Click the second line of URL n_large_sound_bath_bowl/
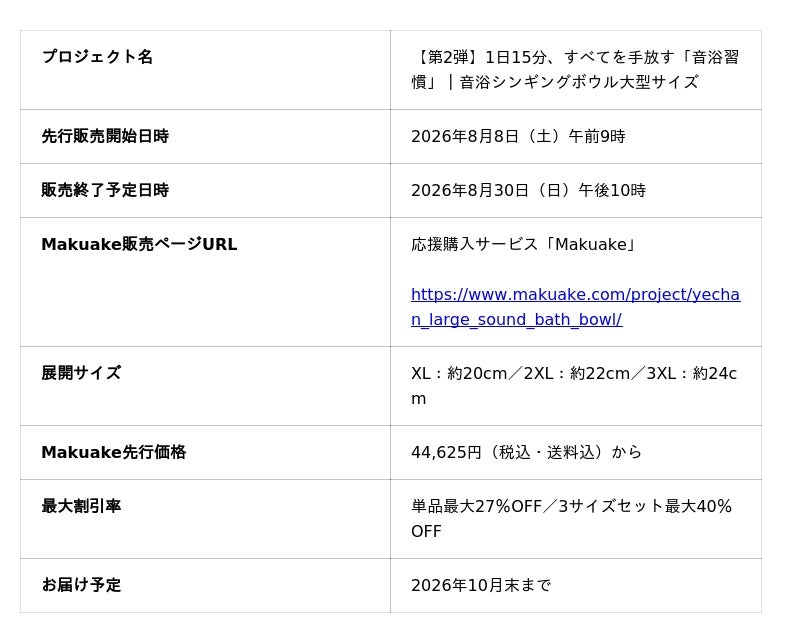The width and height of the screenshot is (800, 643). pyautogui.click(x=517, y=319)
